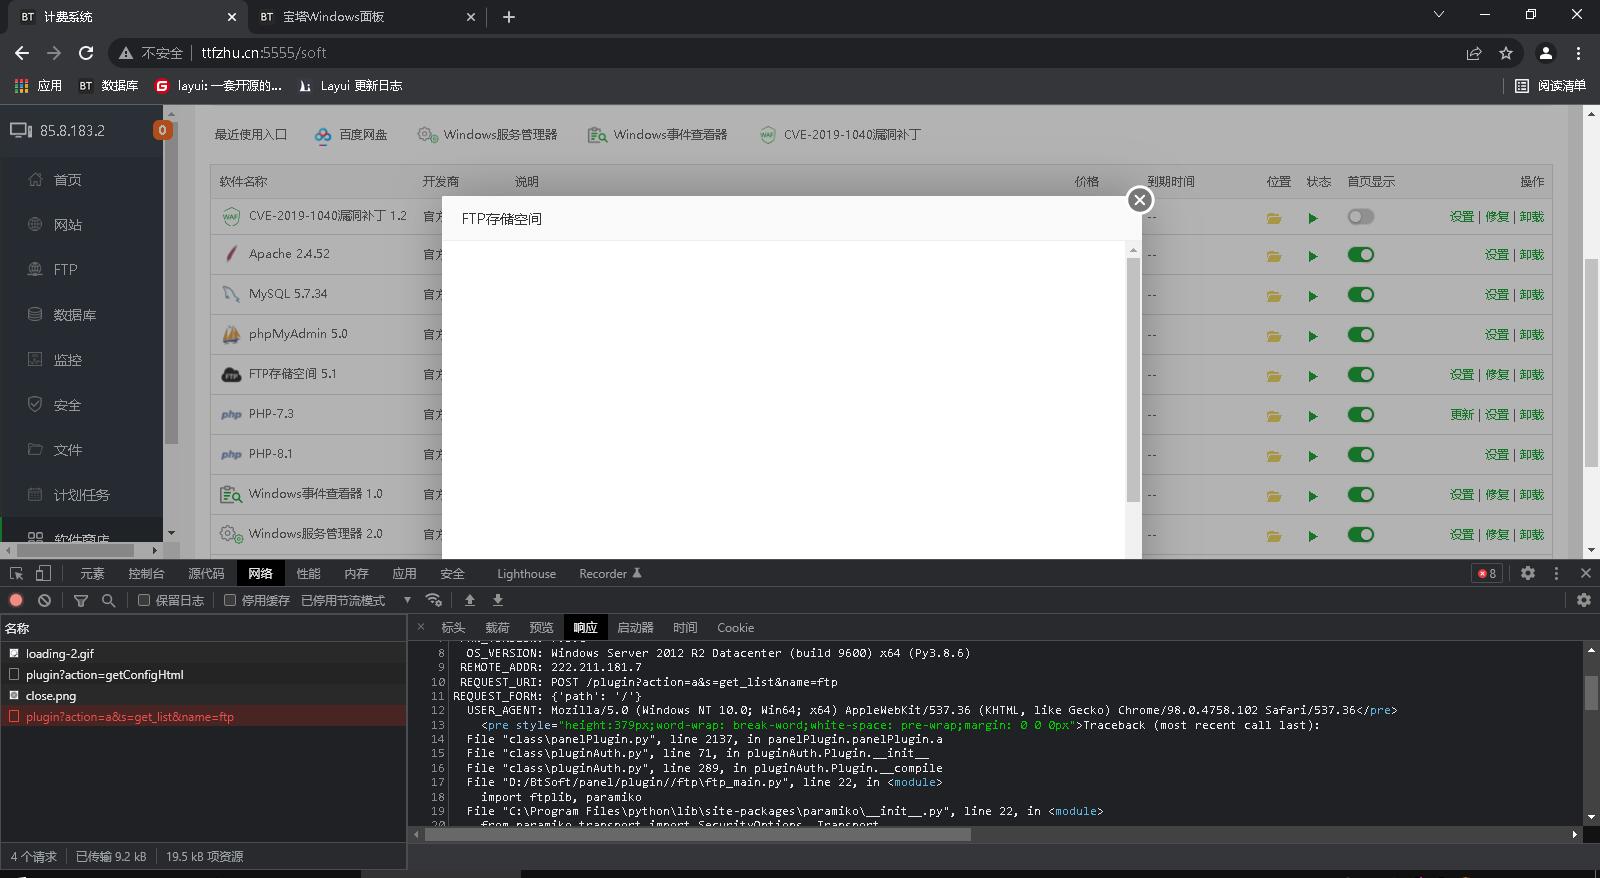Toggle homepage display for Windows事件查看器 1.0
This screenshot has height=878, width=1600.
1360,494
